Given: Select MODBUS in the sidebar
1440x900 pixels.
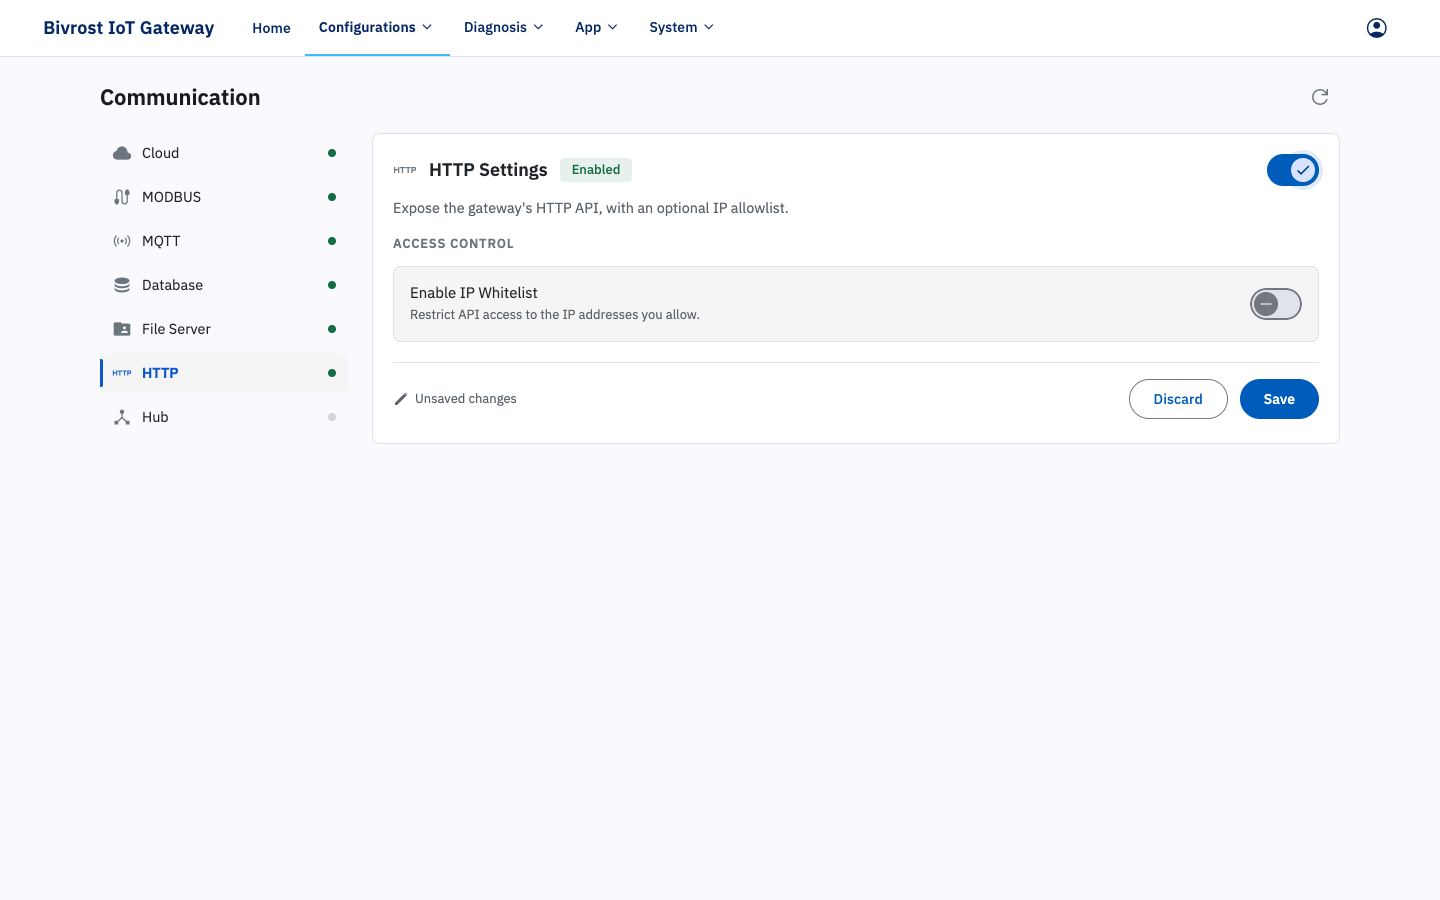Looking at the screenshot, I should 224,197.
